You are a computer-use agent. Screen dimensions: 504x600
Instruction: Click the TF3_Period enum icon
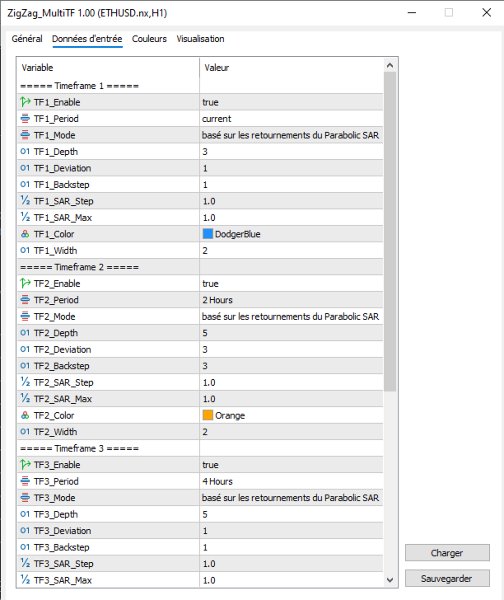tap(25, 481)
